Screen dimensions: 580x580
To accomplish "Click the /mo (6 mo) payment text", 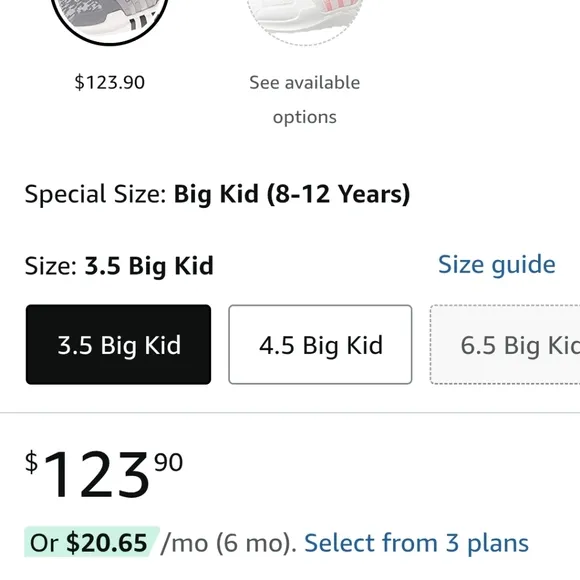I will click(229, 543).
